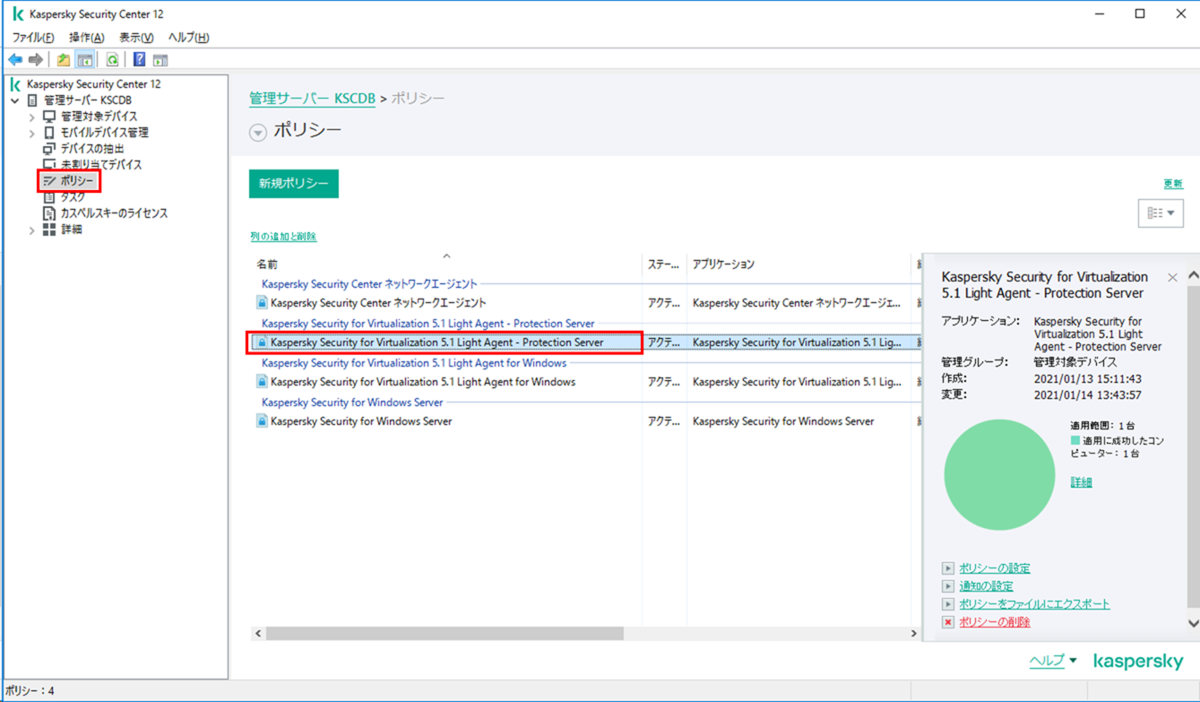Open the ヘルプ(H) menu

point(188,37)
